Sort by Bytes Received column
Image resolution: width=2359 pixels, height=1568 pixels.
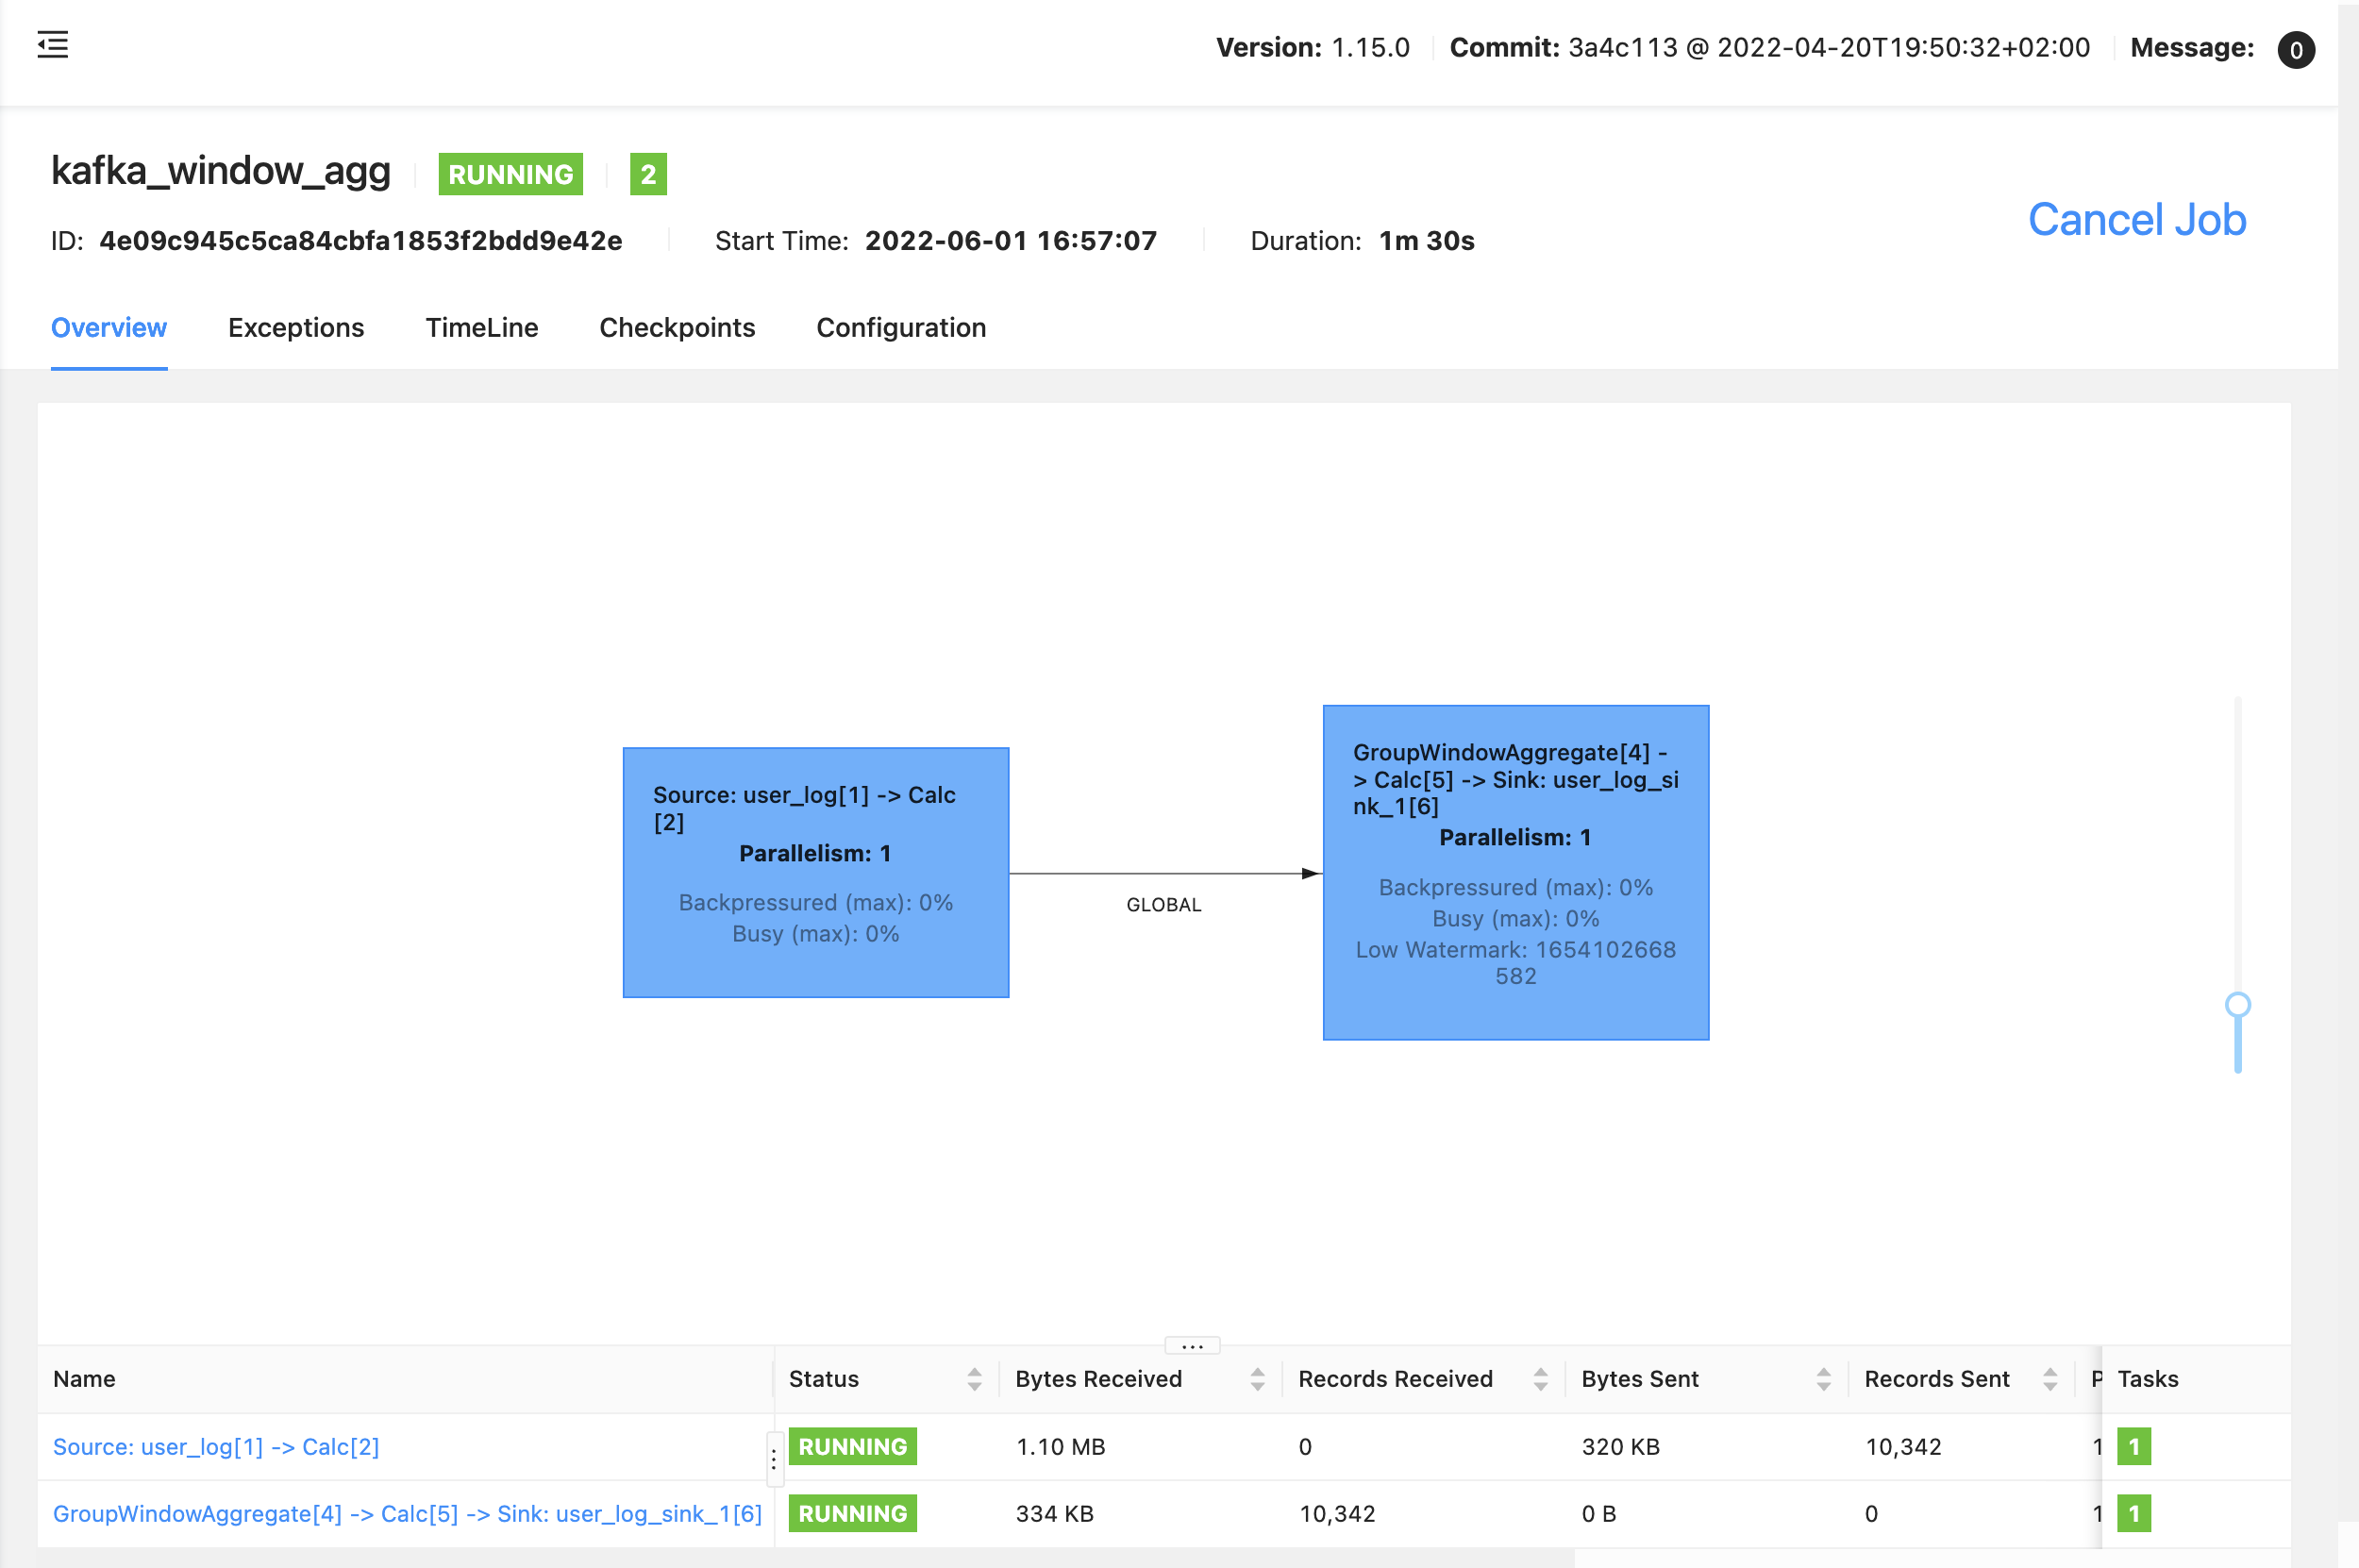click(1257, 1379)
